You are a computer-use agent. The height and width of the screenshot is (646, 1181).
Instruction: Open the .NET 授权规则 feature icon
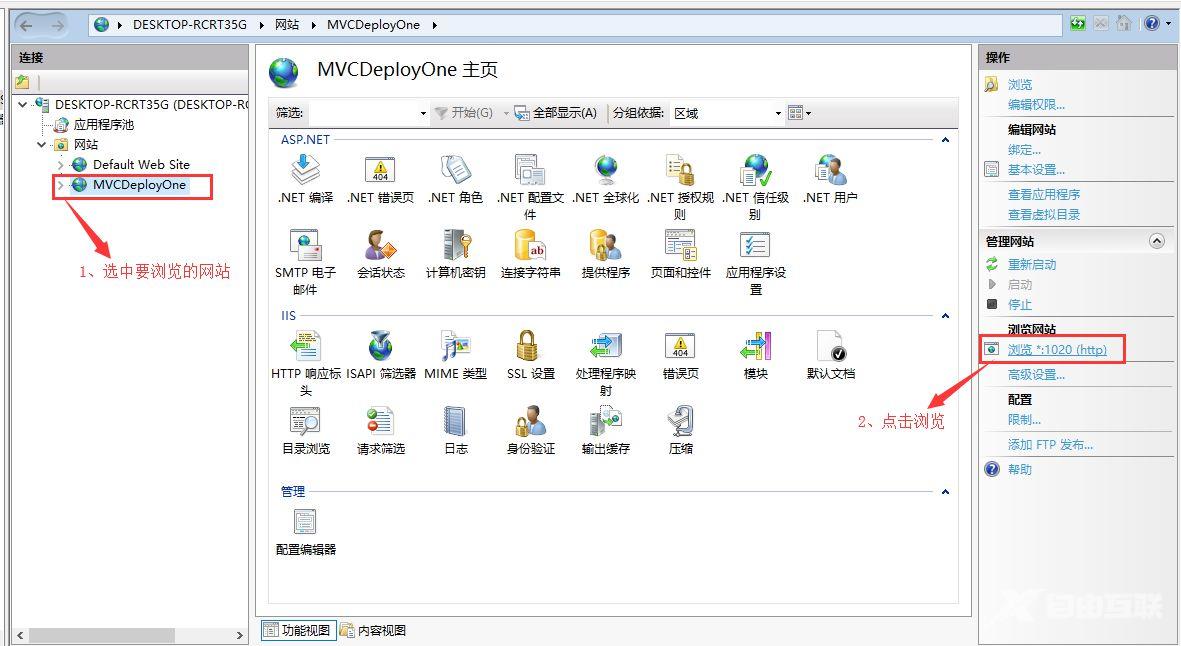[x=680, y=170]
